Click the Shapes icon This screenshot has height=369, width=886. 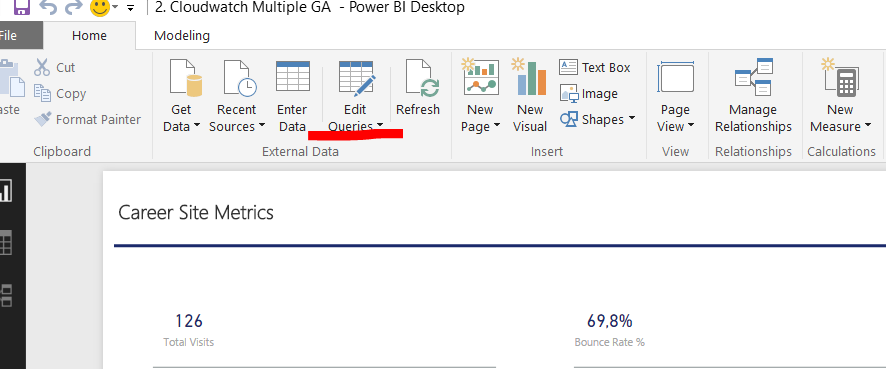pos(568,119)
